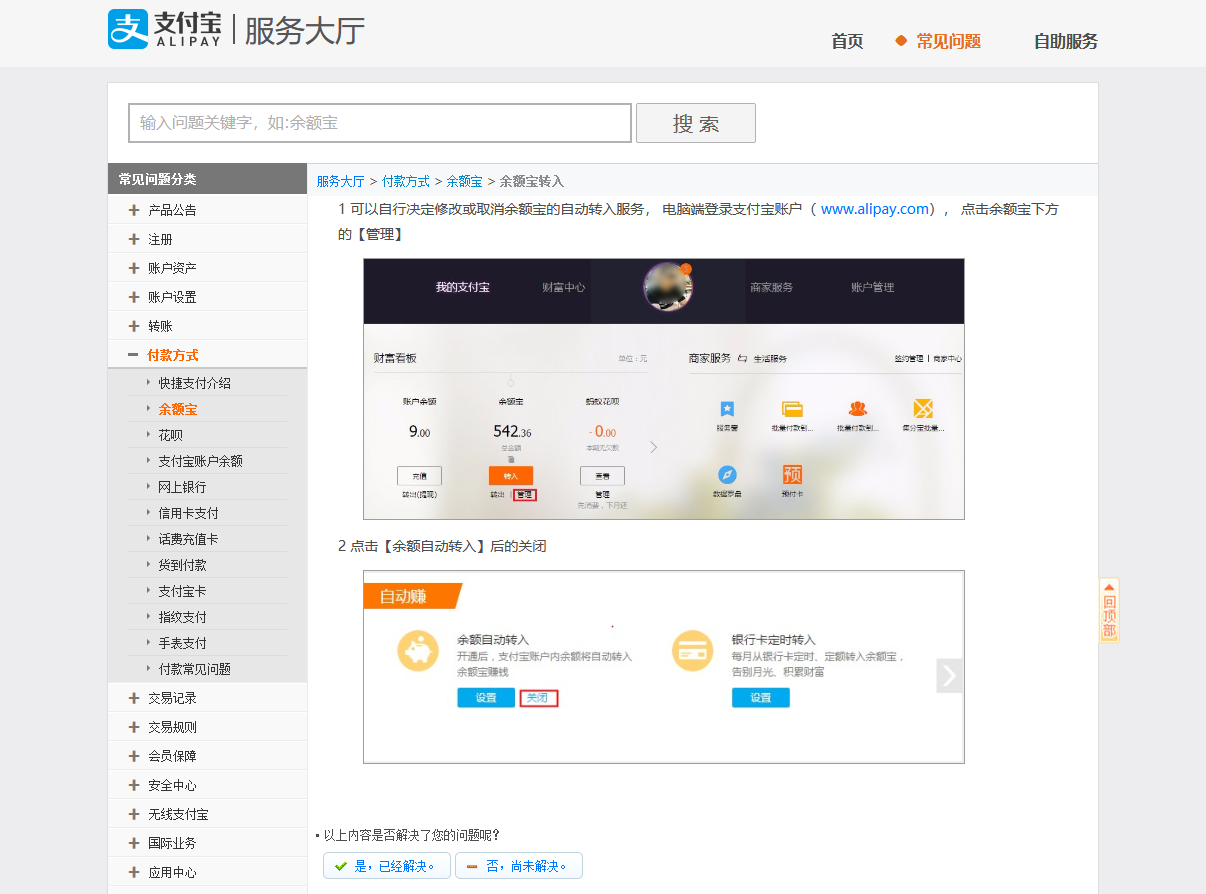Image resolution: width=1206 pixels, height=894 pixels.
Task: Select 支付宝账户余额 in sidebar
Action: [200, 461]
